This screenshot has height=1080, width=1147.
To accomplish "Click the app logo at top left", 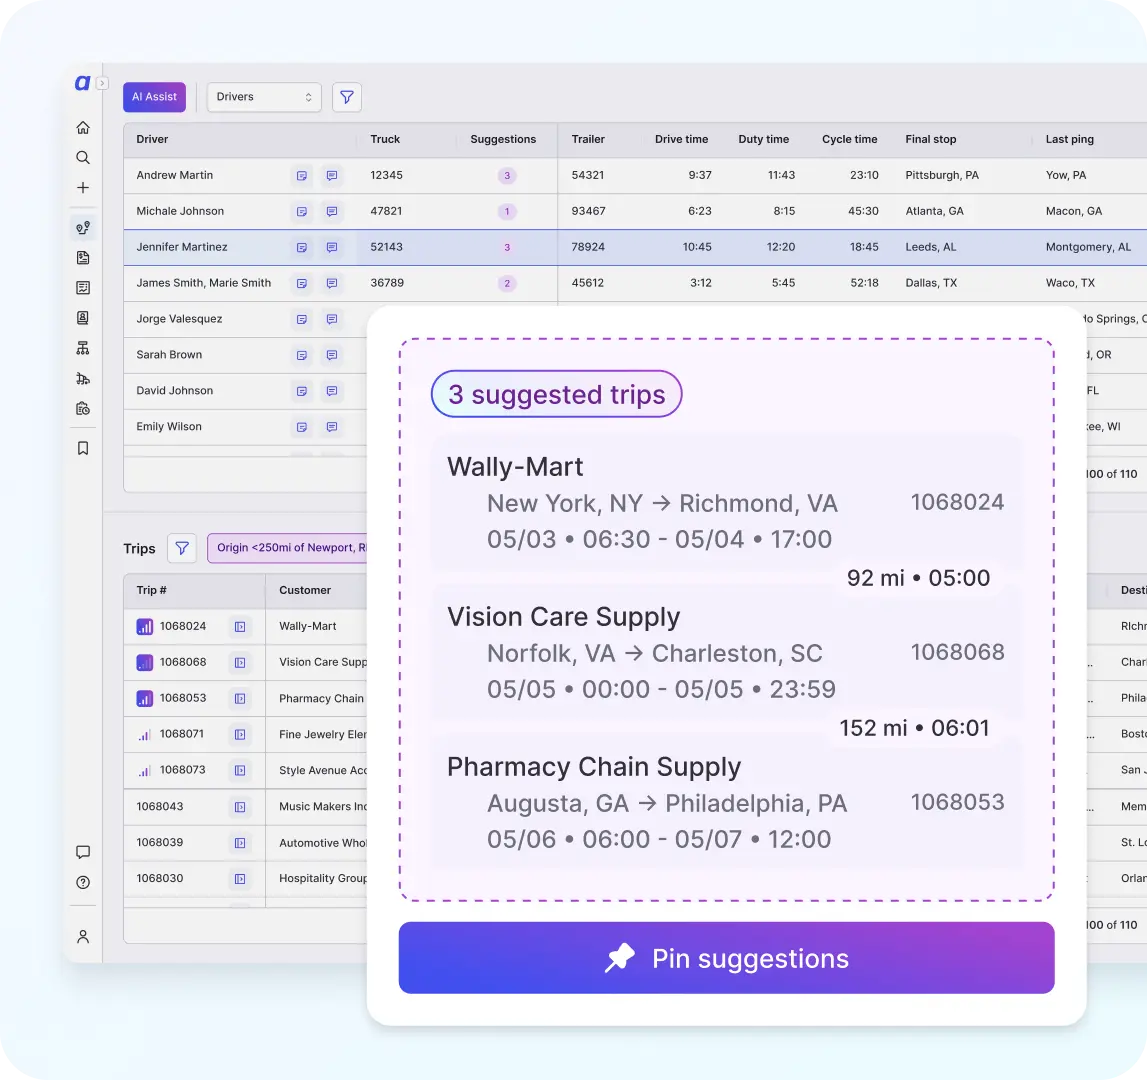I will coord(82,83).
